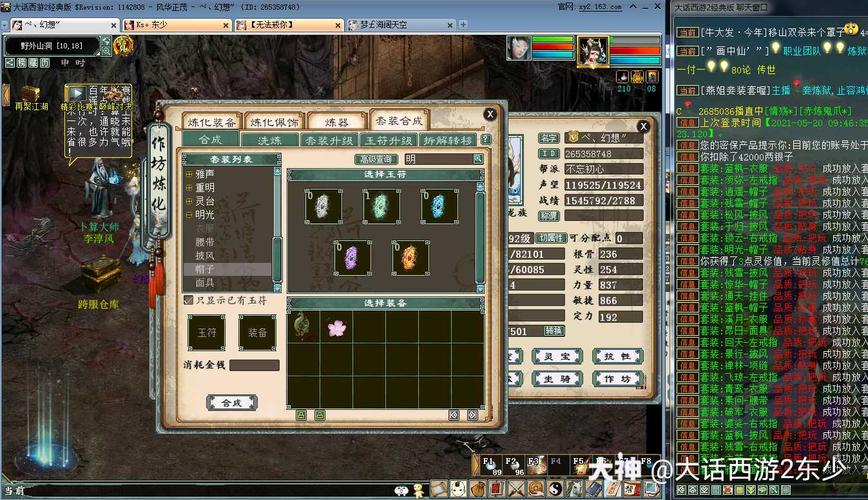
Task: Toggle 只显示已有玉符 checkbox
Action: 188,299
